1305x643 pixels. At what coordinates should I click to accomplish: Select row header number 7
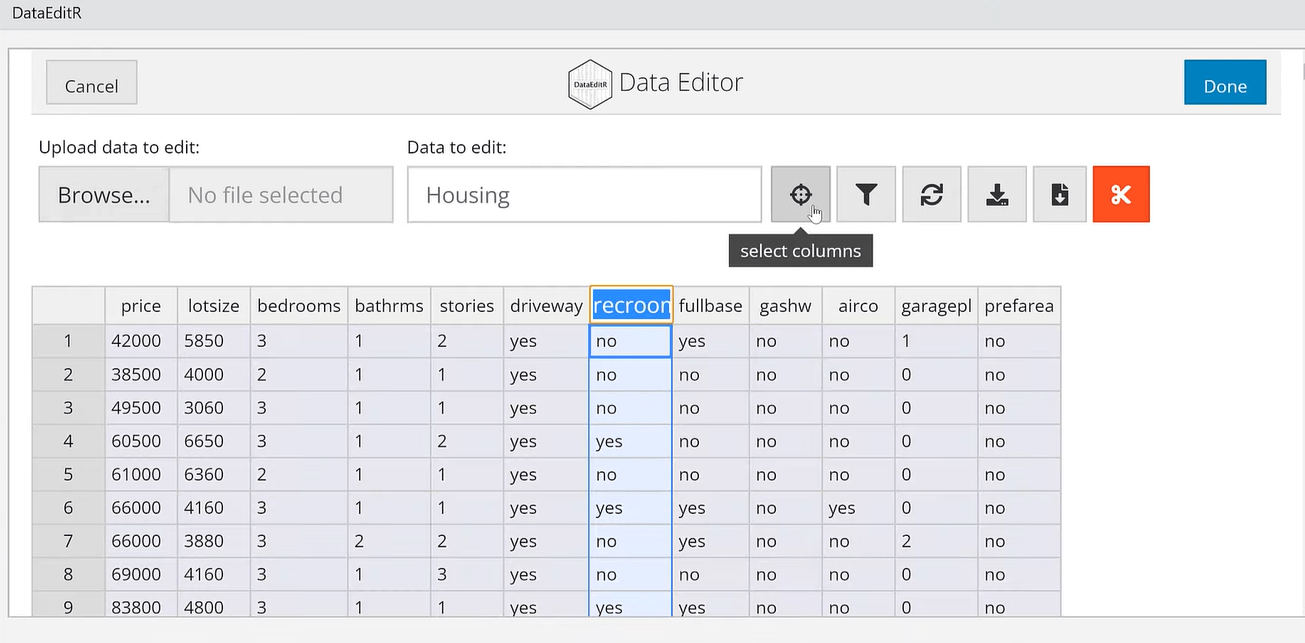tap(68, 541)
